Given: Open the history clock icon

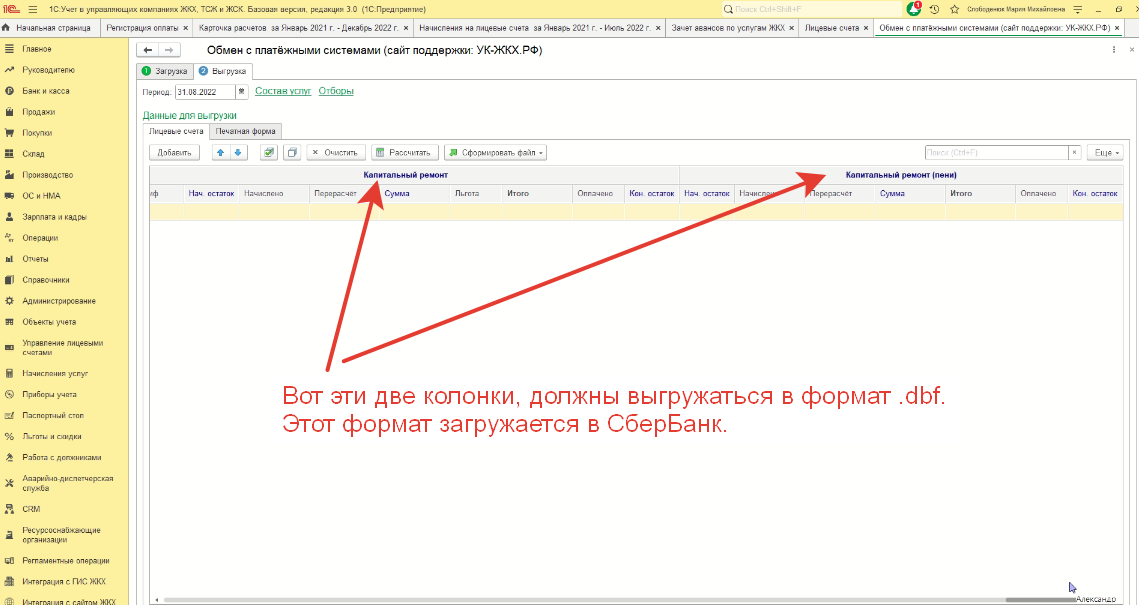Looking at the screenshot, I should 933,9.
